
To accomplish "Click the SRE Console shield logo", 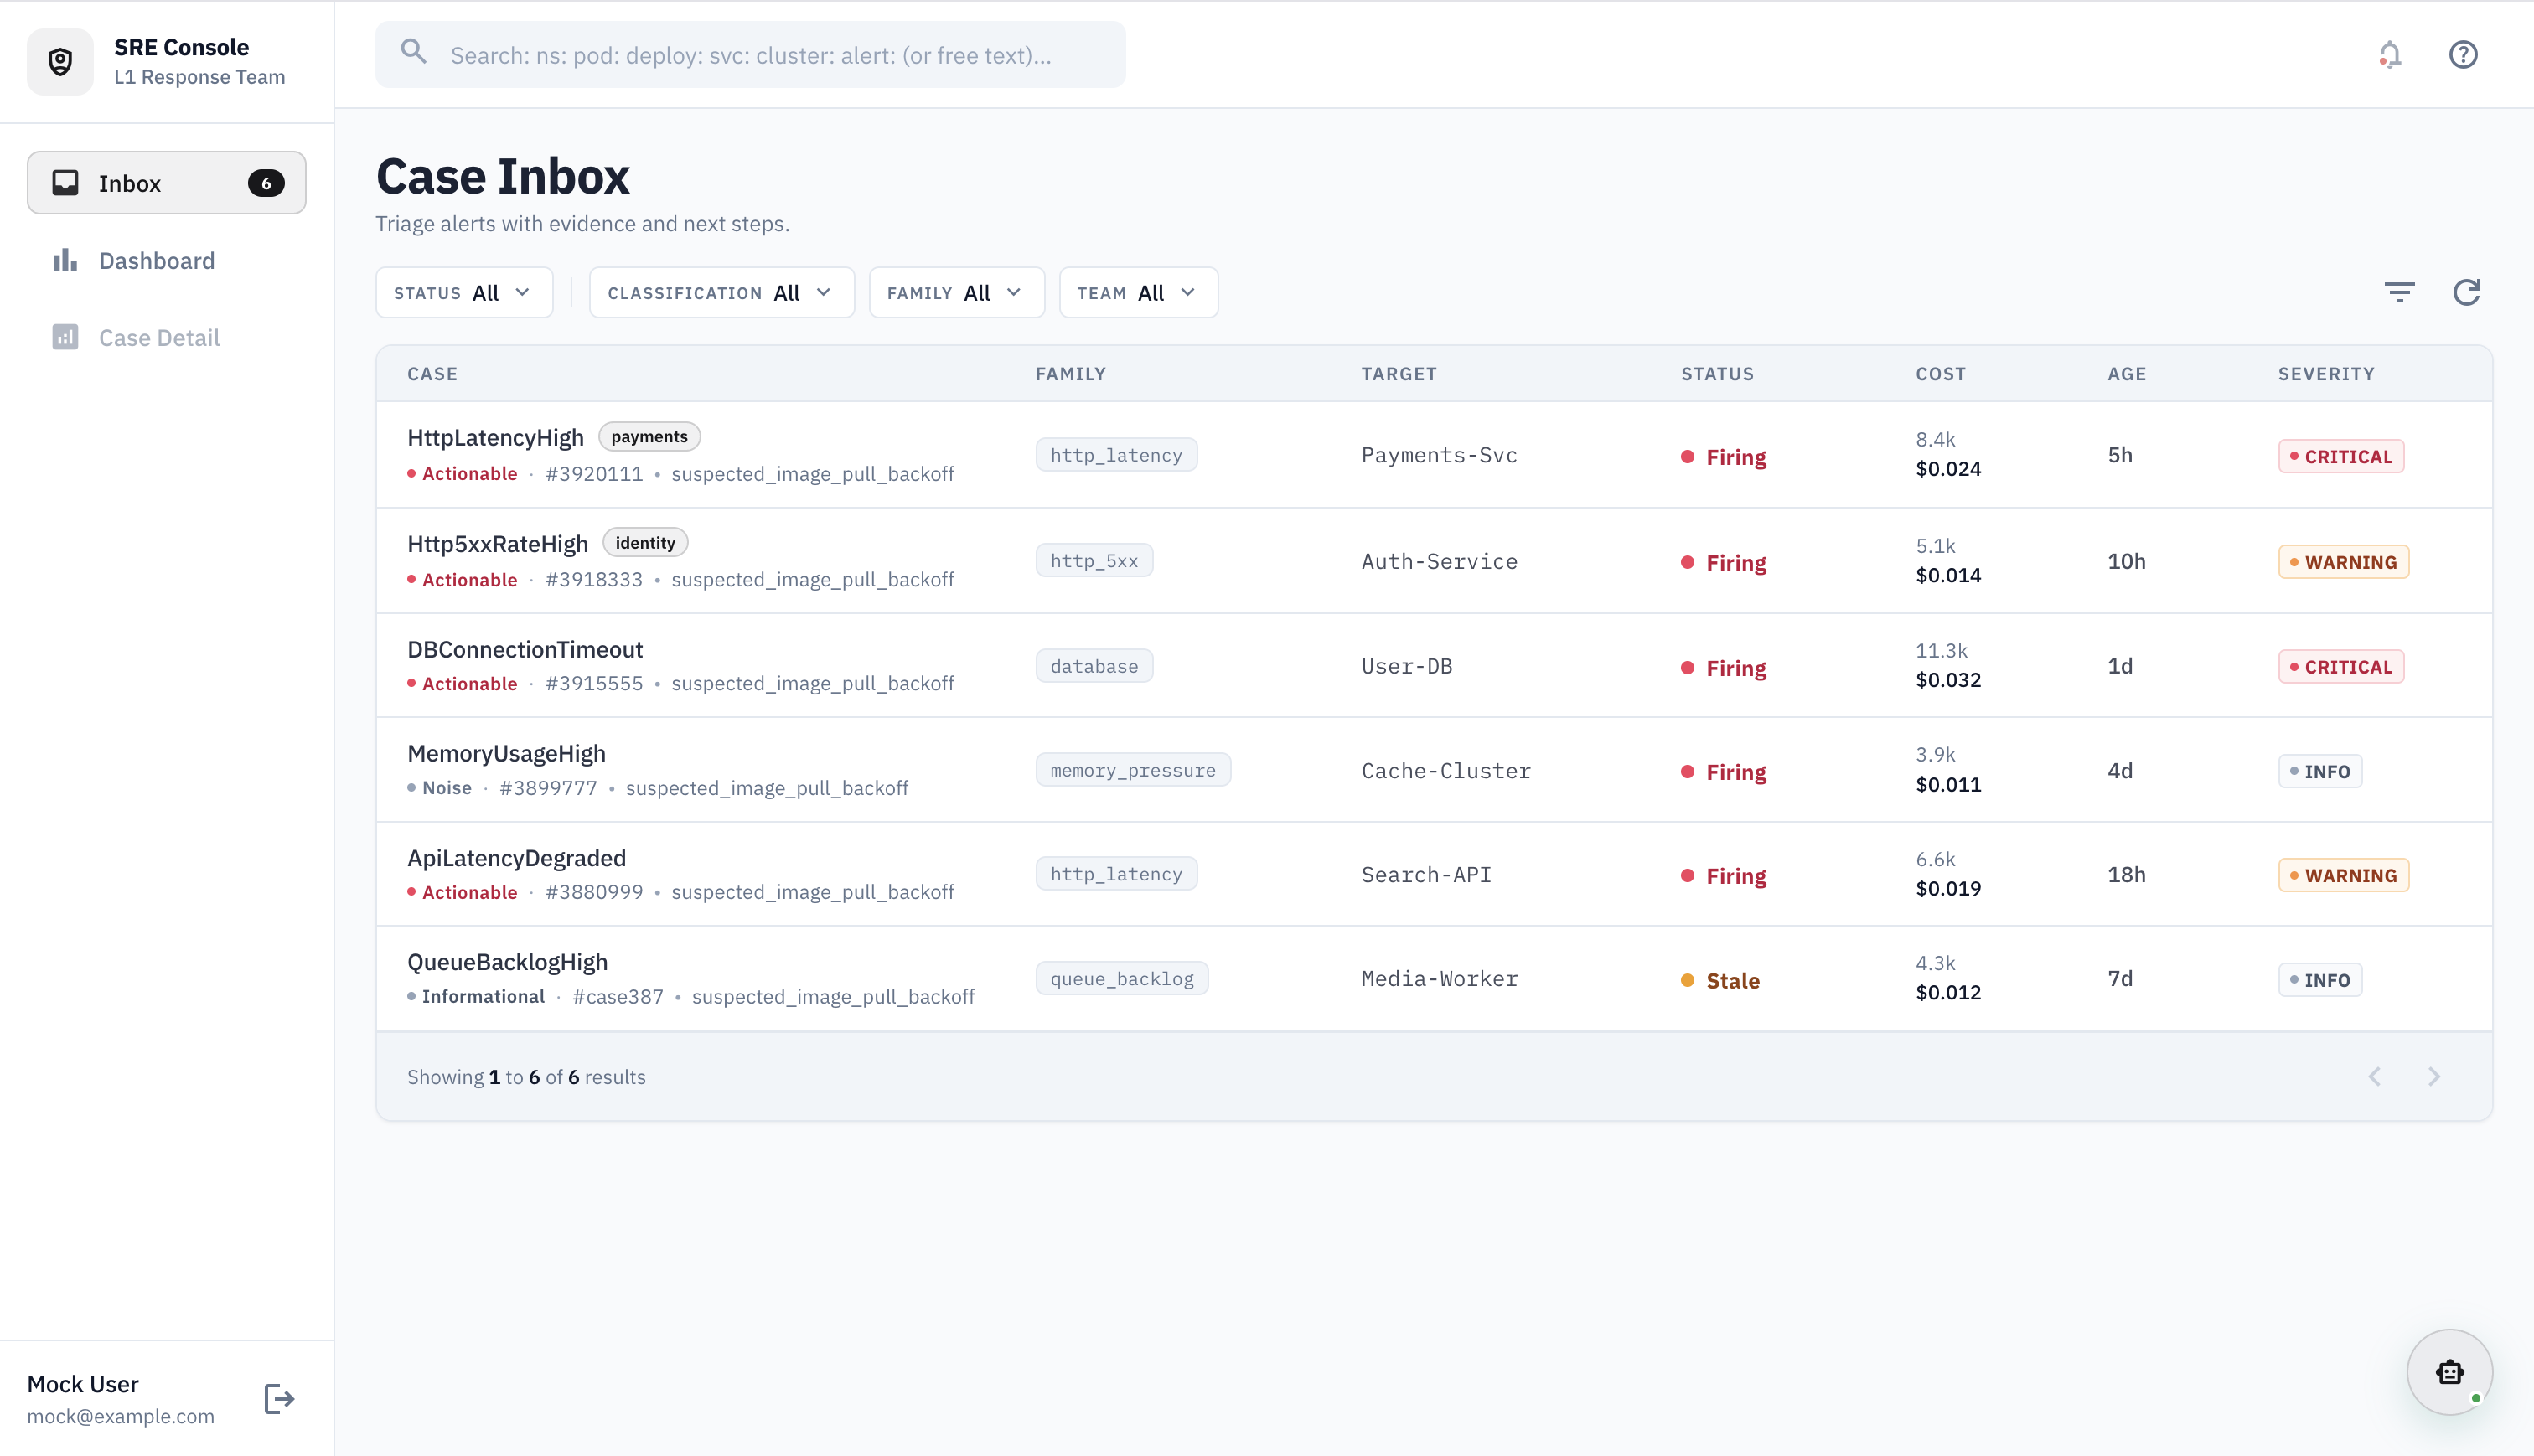I will pos(61,62).
